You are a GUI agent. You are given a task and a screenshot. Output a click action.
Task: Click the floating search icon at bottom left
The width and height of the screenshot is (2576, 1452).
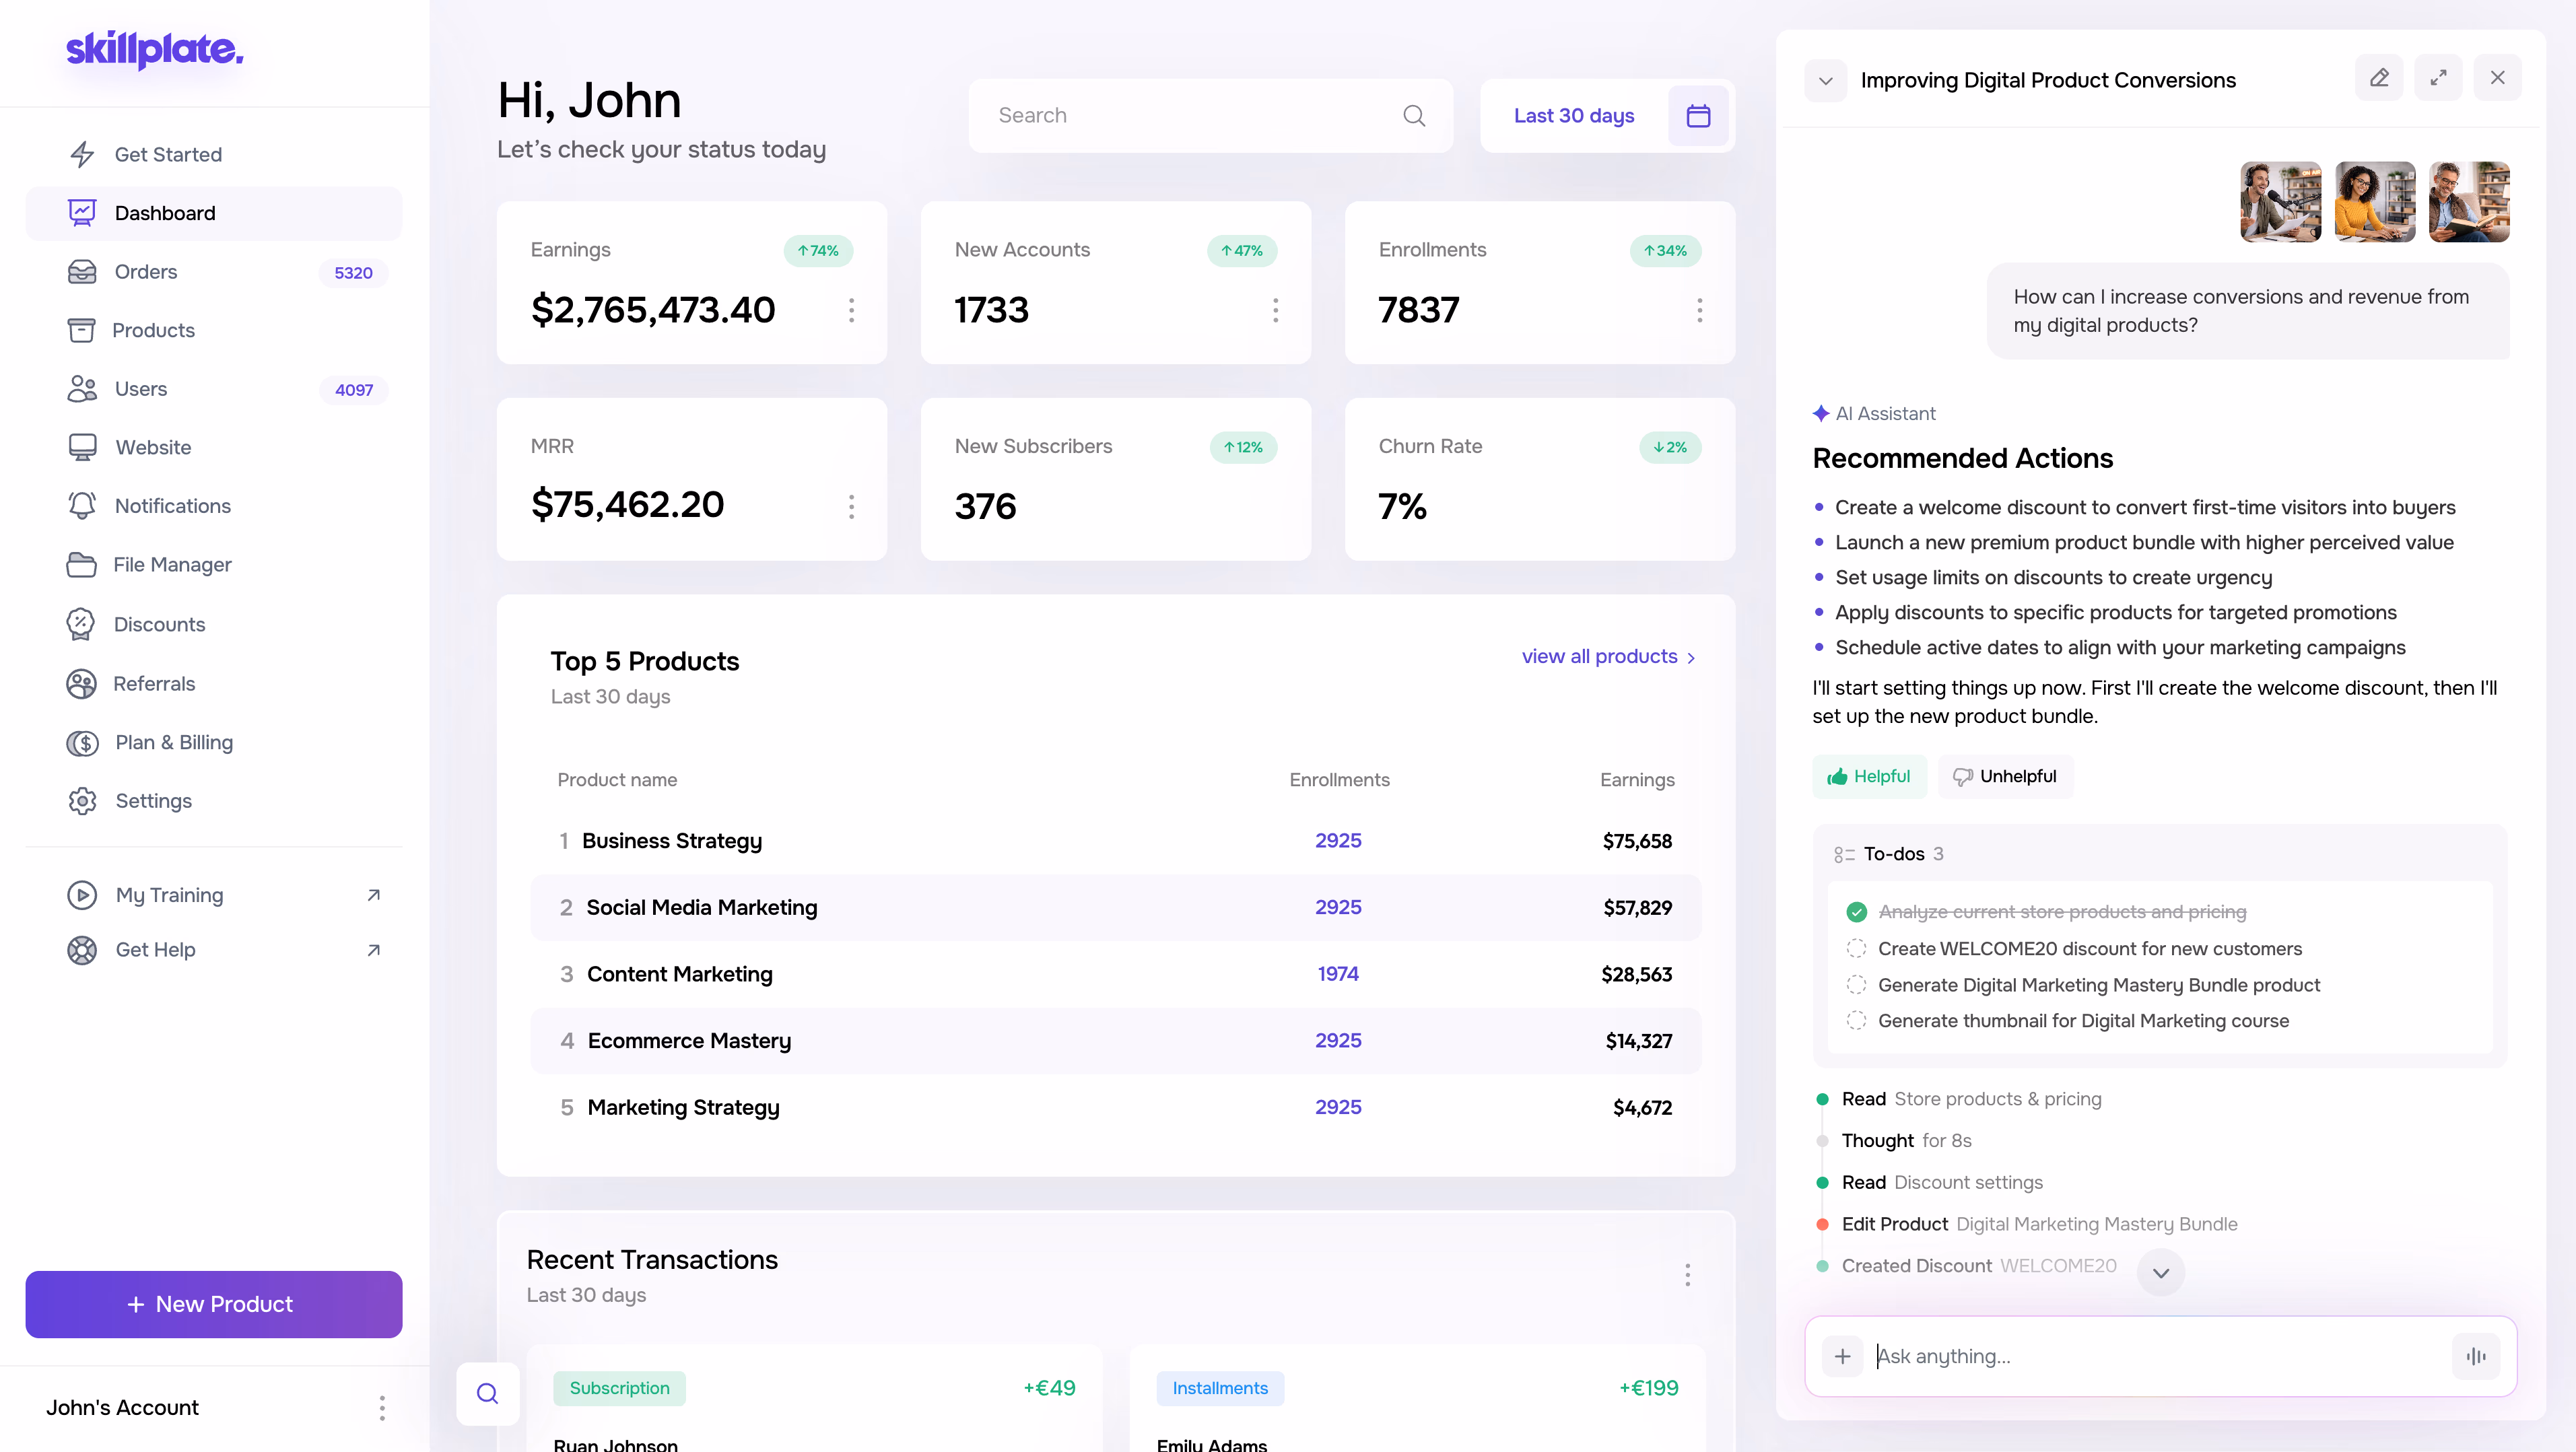(487, 1393)
